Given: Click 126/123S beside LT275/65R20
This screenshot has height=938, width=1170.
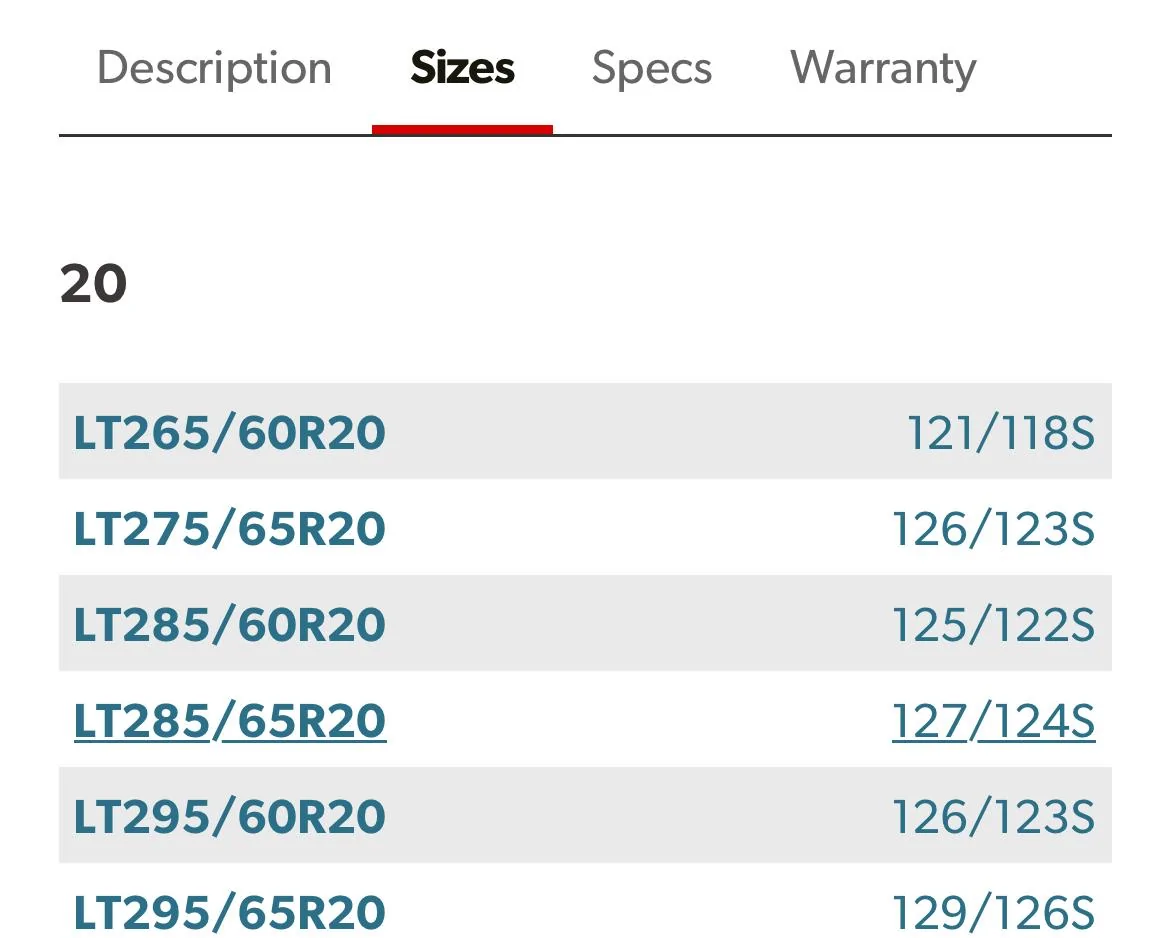Looking at the screenshot, I should [x=993, y=529].
